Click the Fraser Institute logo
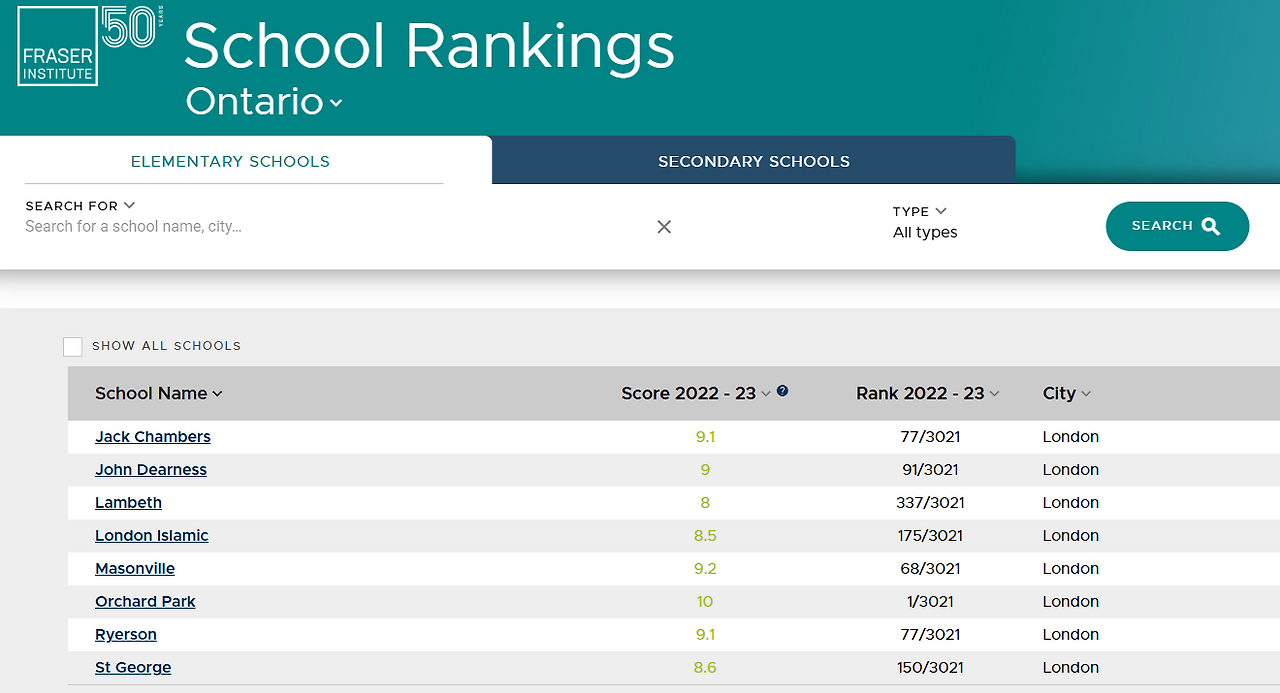Viewport: 1280px width, 693px height. point(88,45)
